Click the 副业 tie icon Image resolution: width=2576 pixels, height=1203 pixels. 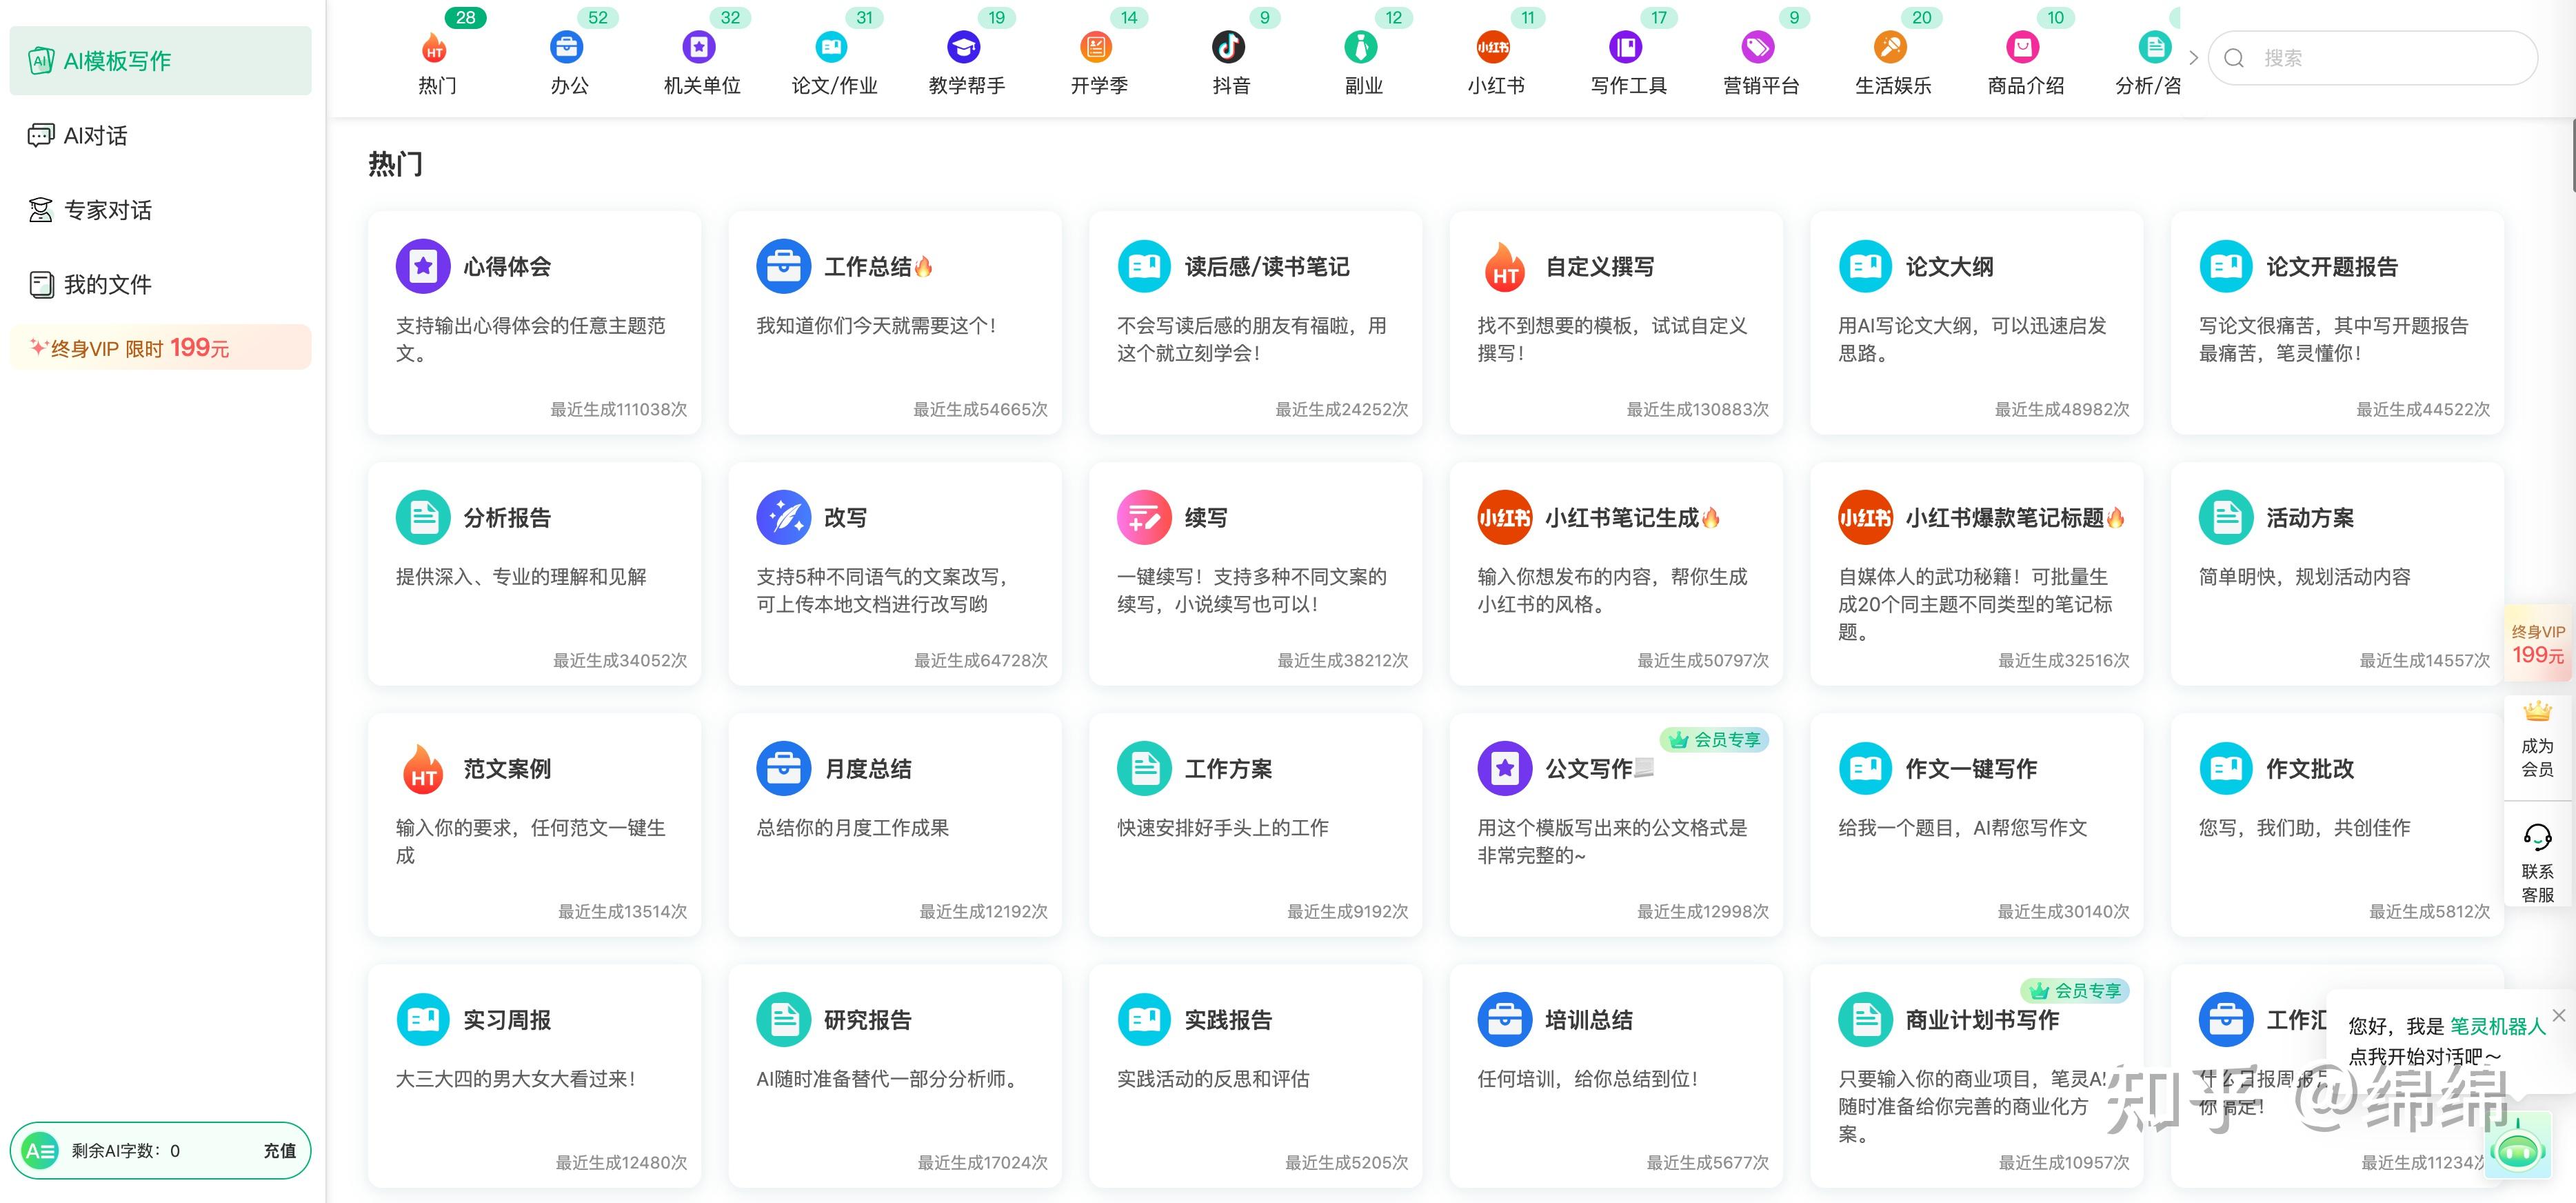click(1361, 47)
